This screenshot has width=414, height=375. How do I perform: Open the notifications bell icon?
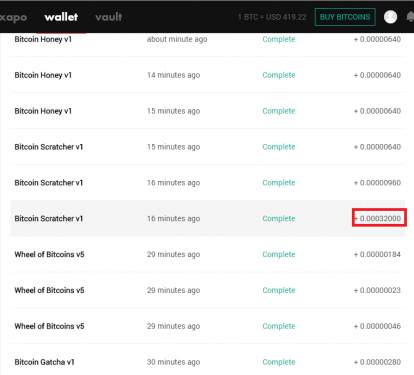pyautogui.click(x=410, y=17)
